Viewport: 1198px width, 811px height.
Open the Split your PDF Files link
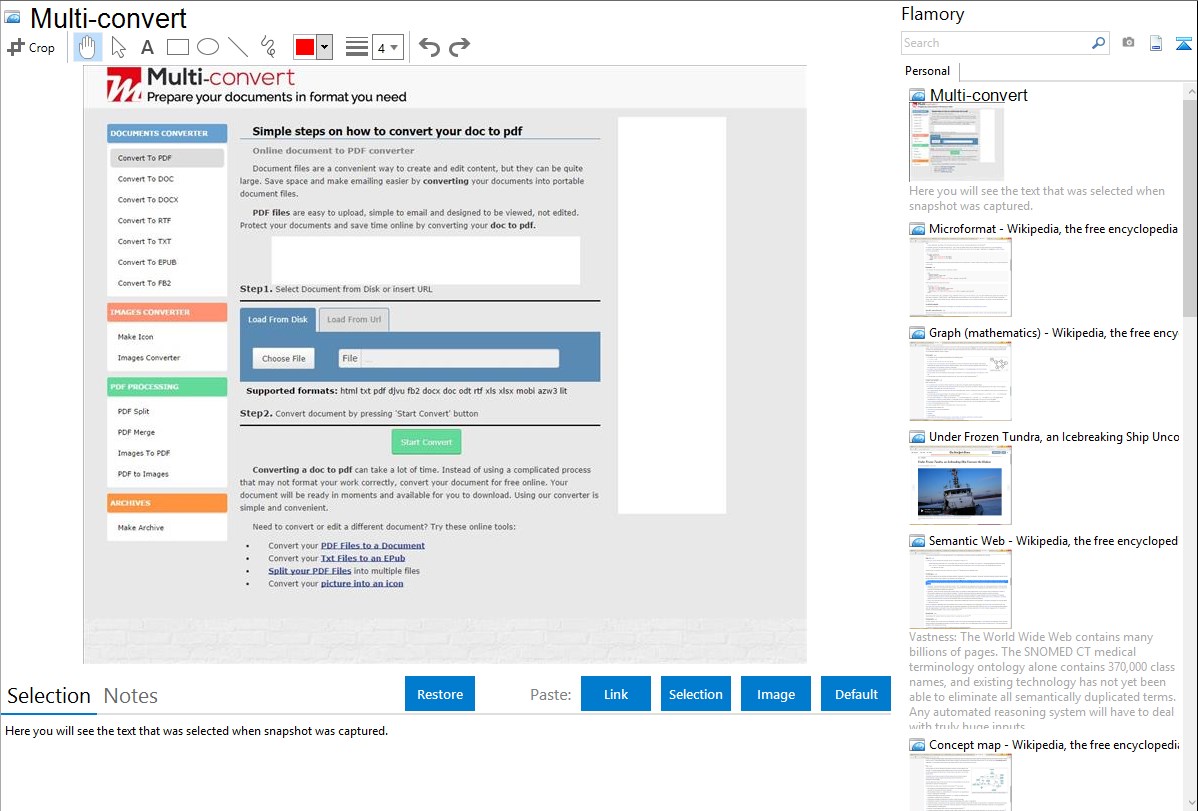(x=309, y=571)
